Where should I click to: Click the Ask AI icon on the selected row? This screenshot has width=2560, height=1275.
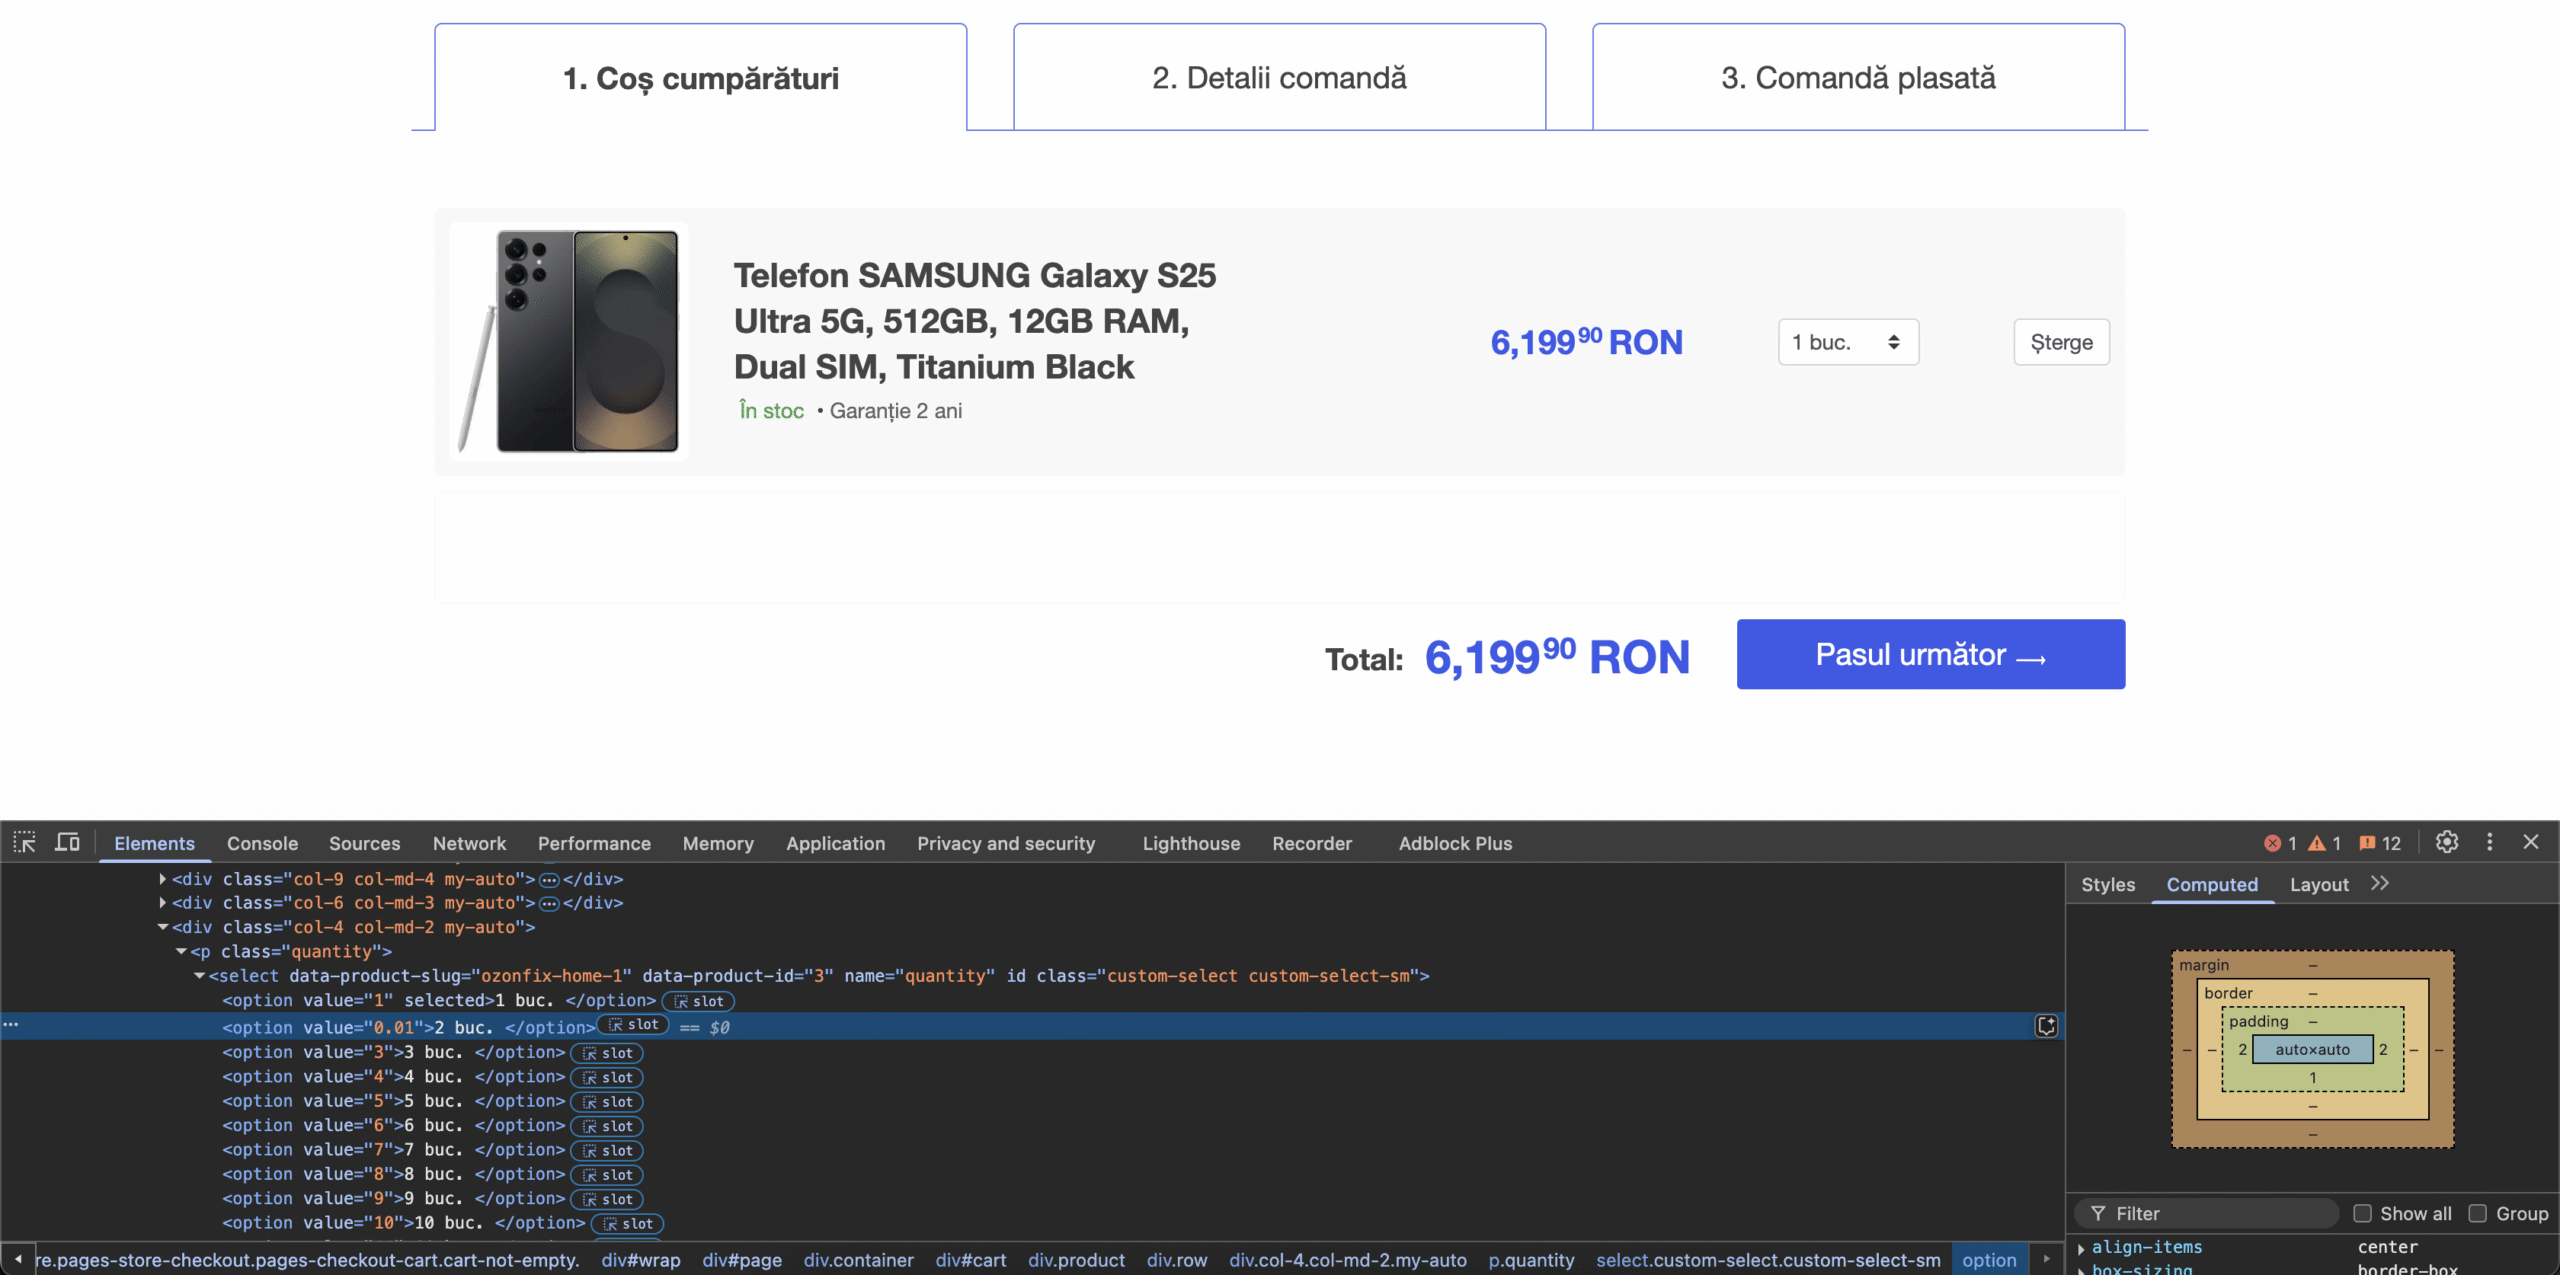(x=2047, y=1027)
